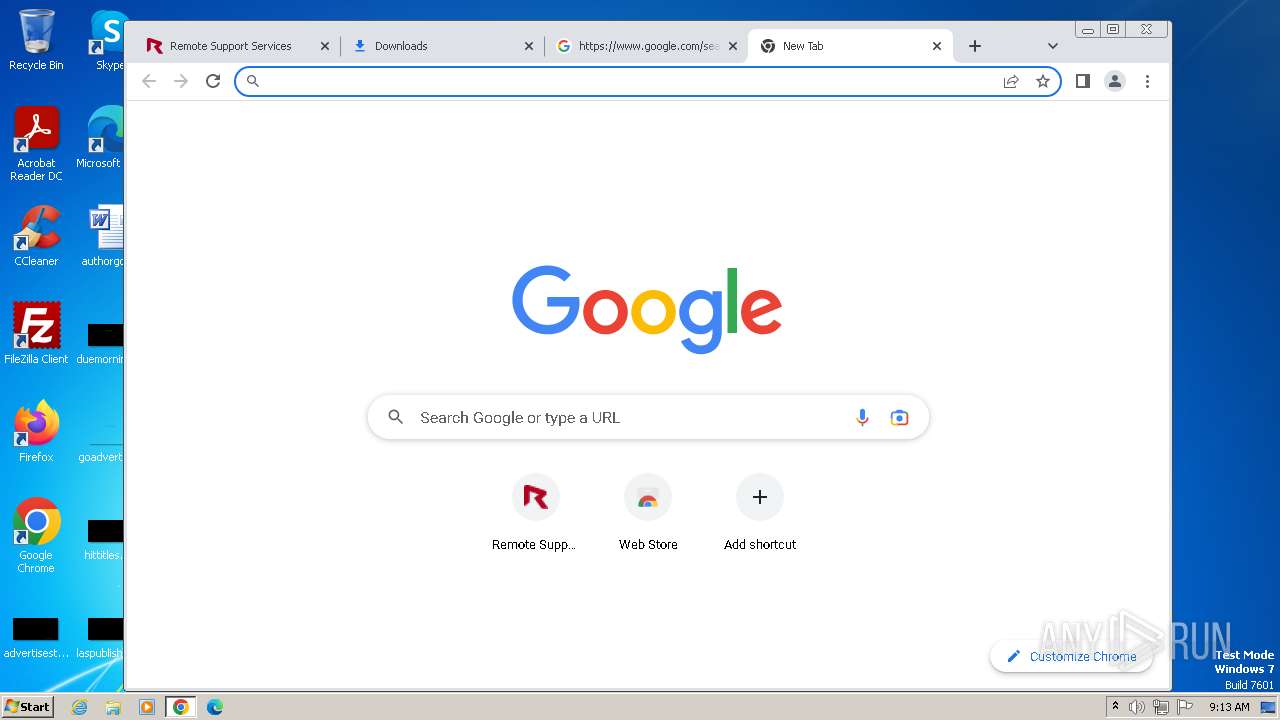This screenshot has width=1280, height=720.
Task: Show hidden system tray icons
Action: coord(1116,707)
